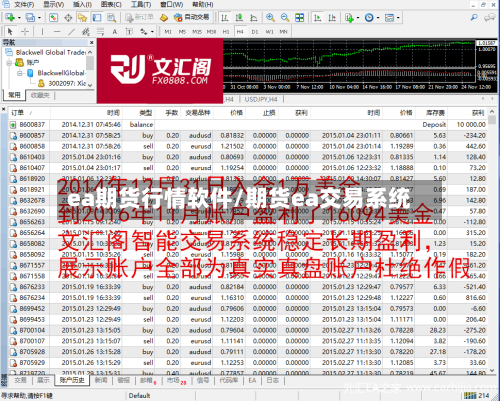Toggle the Navigator window star-folder icon
The image size is (500, 401).
tap(82, 17)
